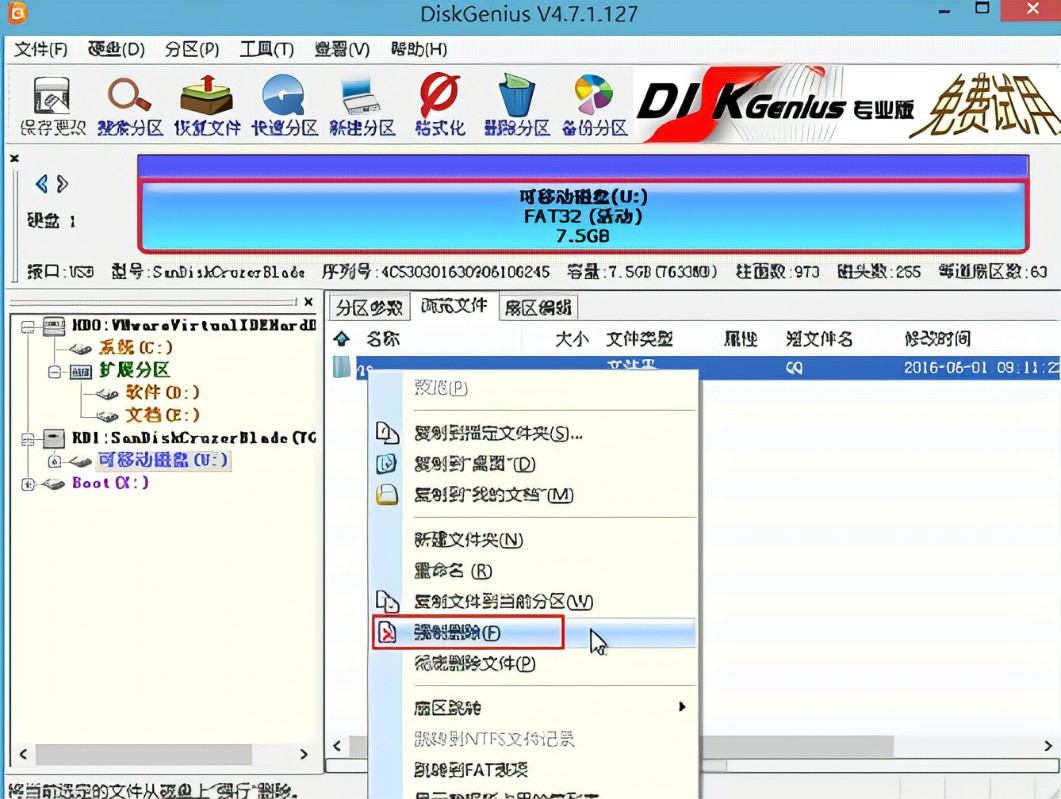Open the View (V) menu
The width and height of the screenshot is (1061, 799).
click(x=342, y=49)
